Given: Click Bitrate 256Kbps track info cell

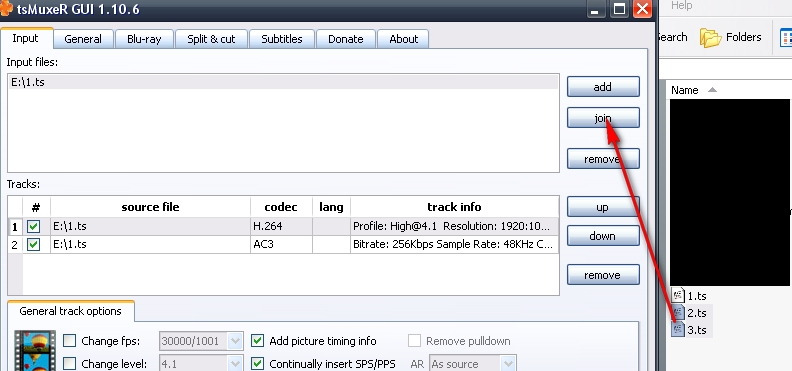Looking at the screenshot, I should 455,244.
